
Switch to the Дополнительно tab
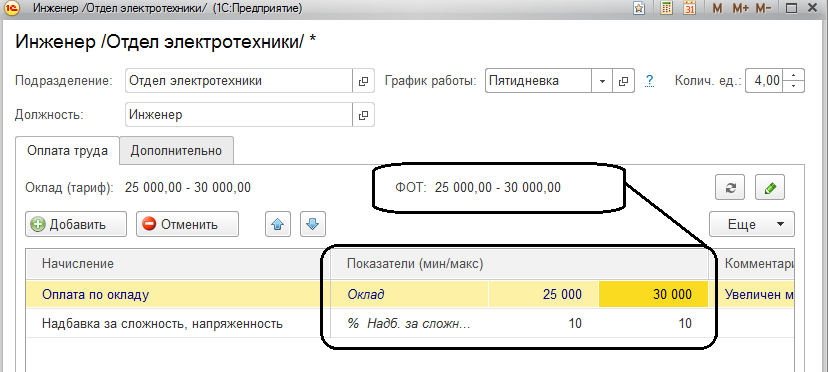(x=176, y=151)
